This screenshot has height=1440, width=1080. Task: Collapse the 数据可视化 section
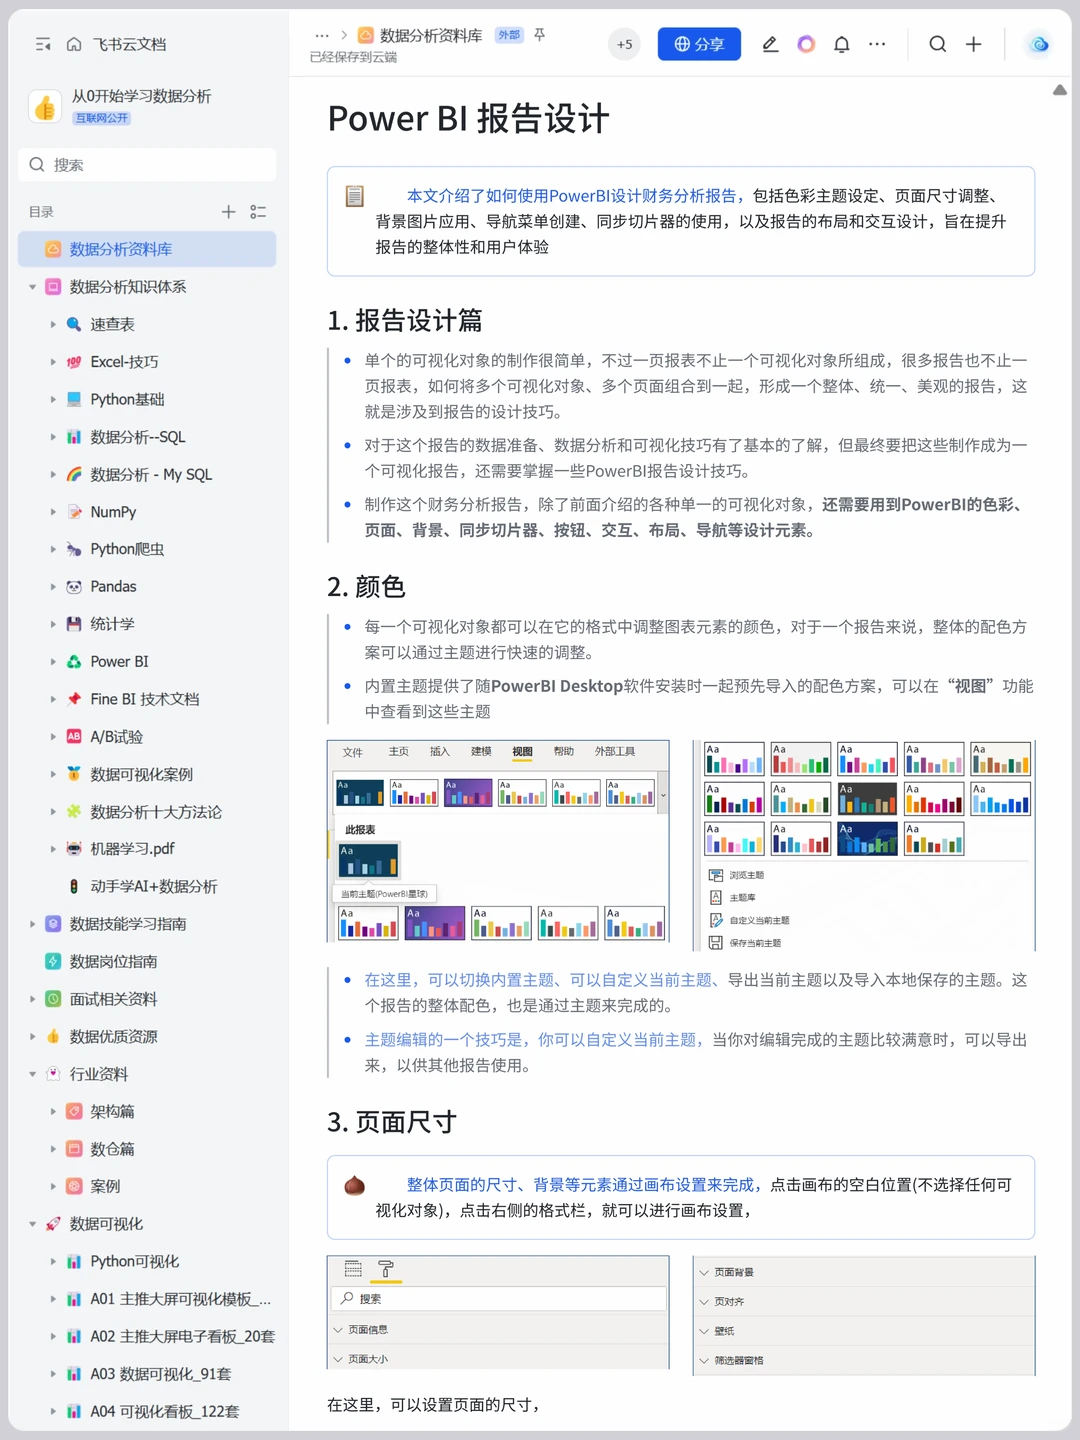click(x=33, y=1223)
